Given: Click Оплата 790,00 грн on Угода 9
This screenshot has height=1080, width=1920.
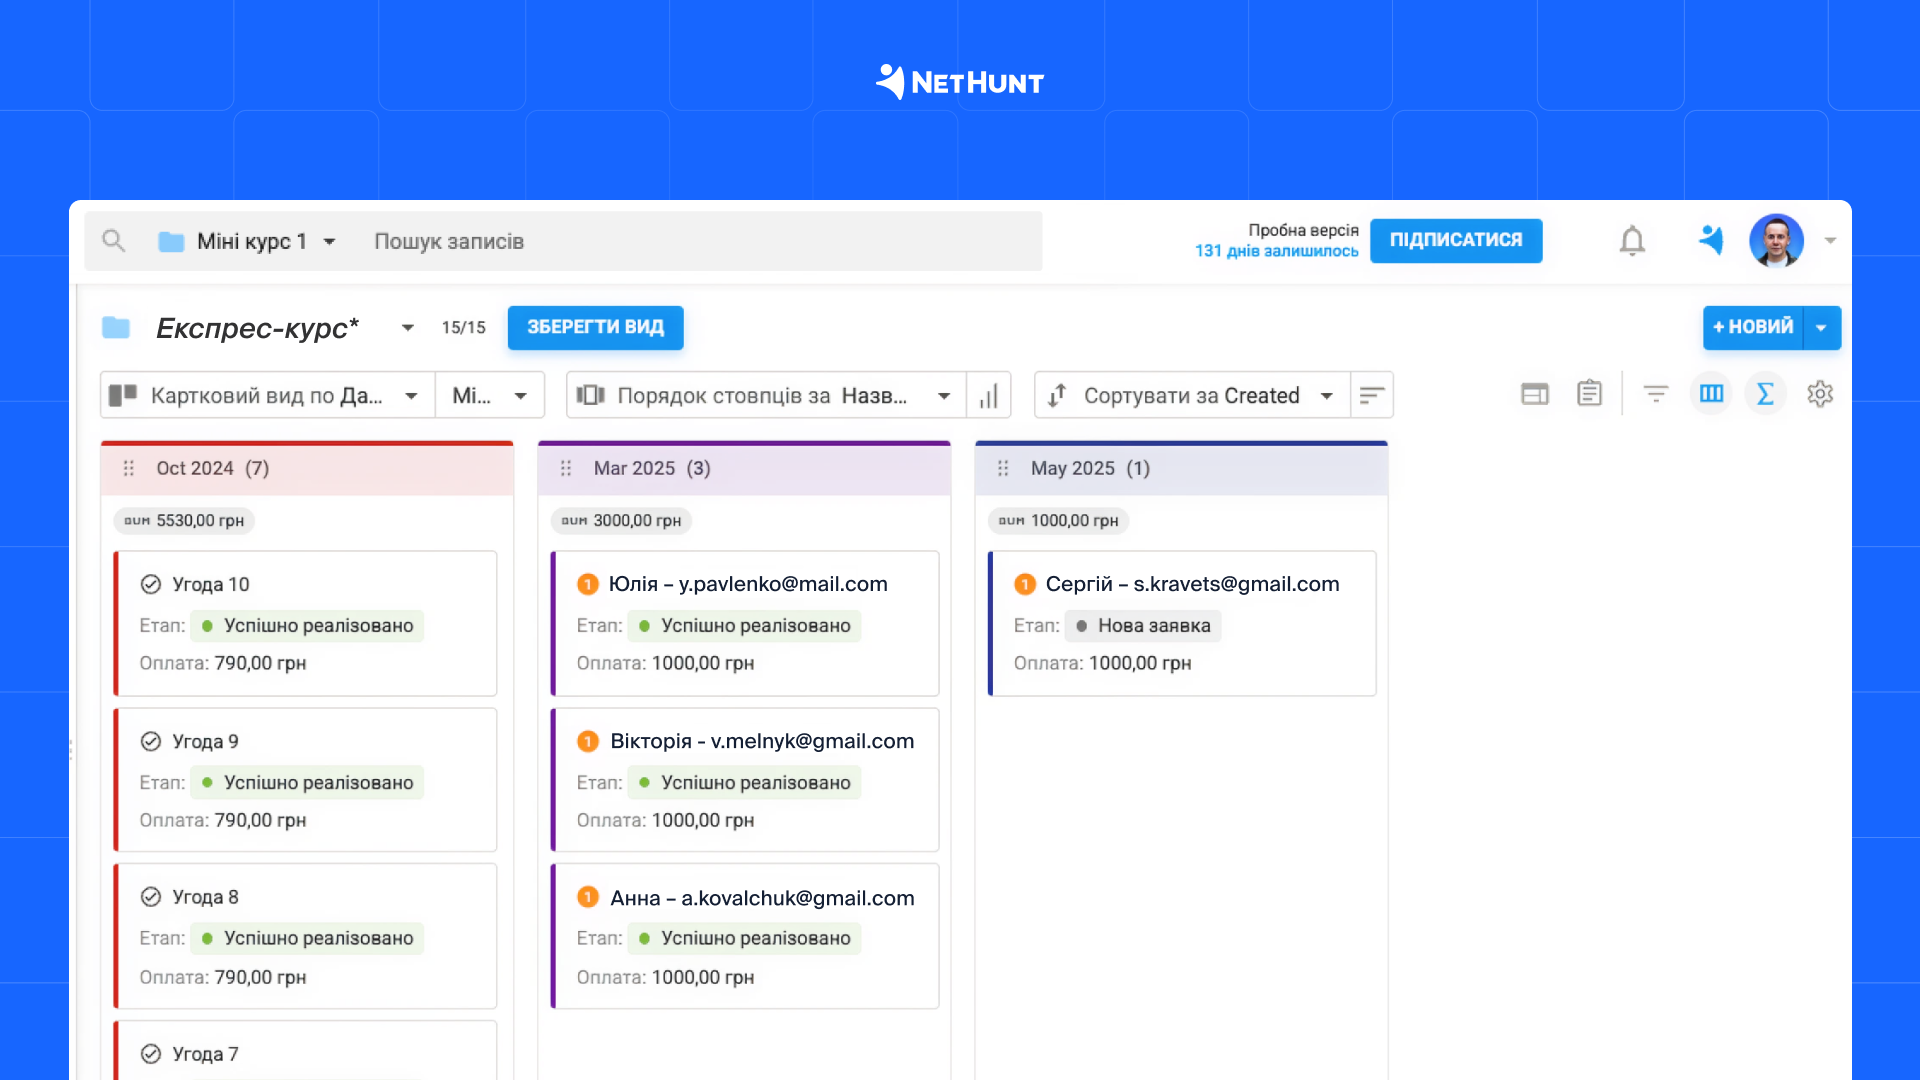Looking at the screenshot, I should (x=223, y=820).
